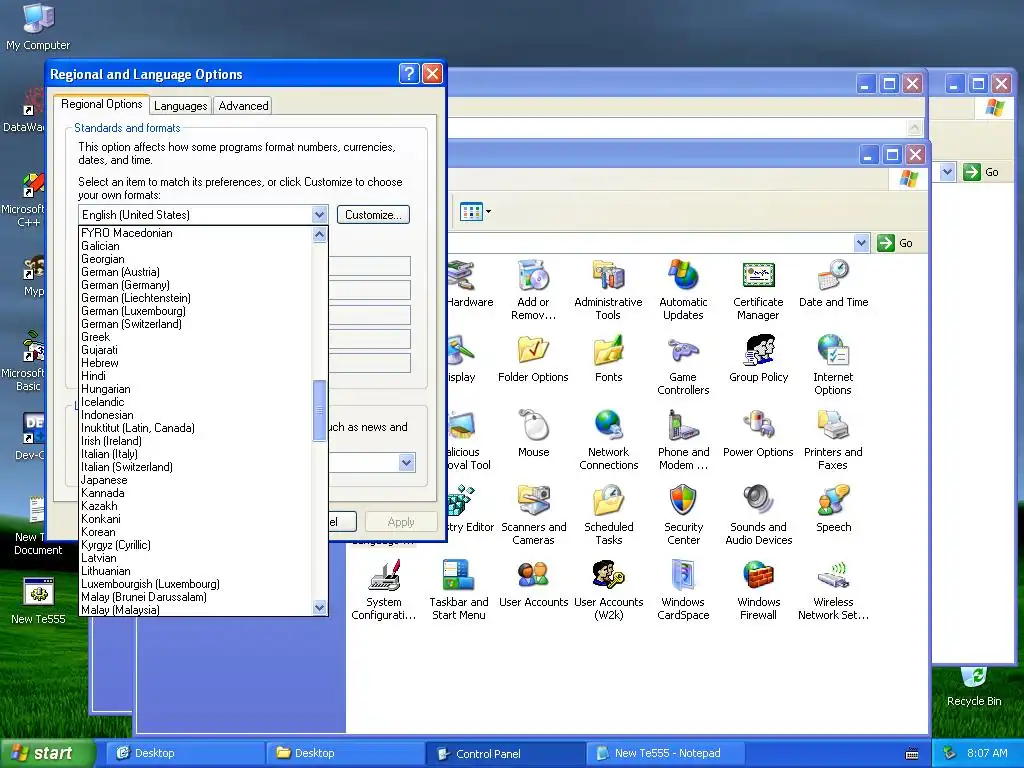Open Fonts icon in Control Panel
The image size is (1024, 768).
[609, 359]
